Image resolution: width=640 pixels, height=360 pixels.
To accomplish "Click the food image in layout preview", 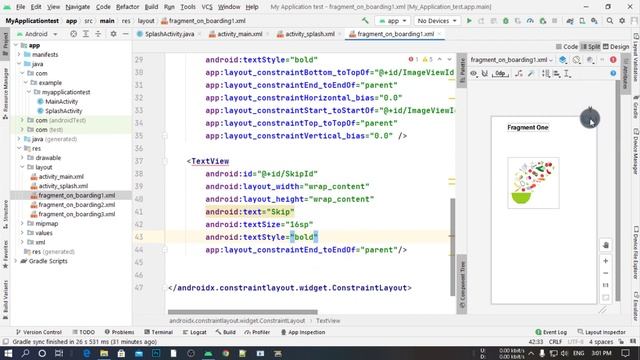I will pos(533,183).
